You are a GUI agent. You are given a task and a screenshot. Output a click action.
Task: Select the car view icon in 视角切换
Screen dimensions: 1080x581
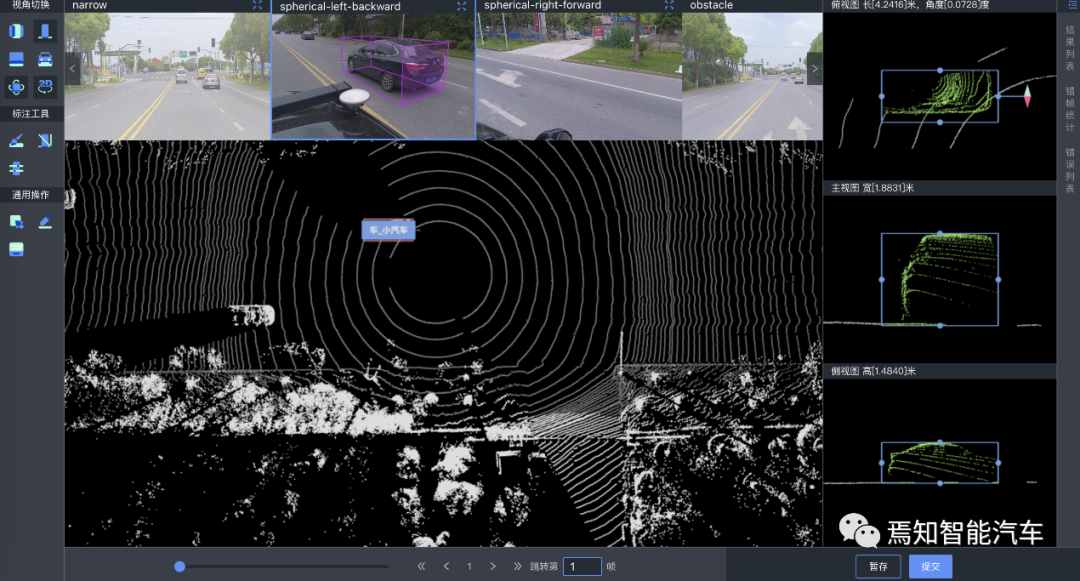coord(45,59)
